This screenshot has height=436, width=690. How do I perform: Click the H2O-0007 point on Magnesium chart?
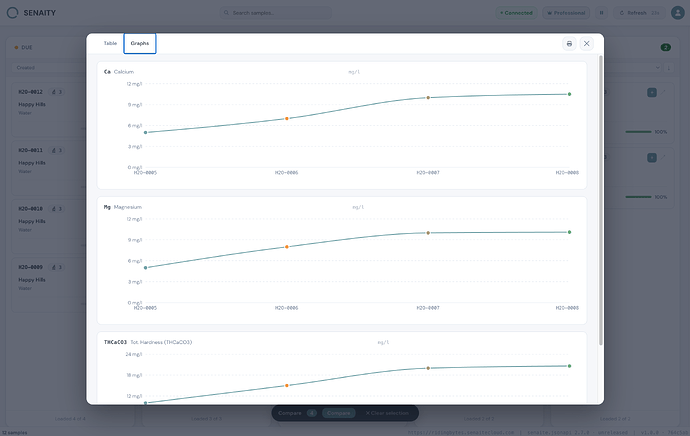[428, 233]
